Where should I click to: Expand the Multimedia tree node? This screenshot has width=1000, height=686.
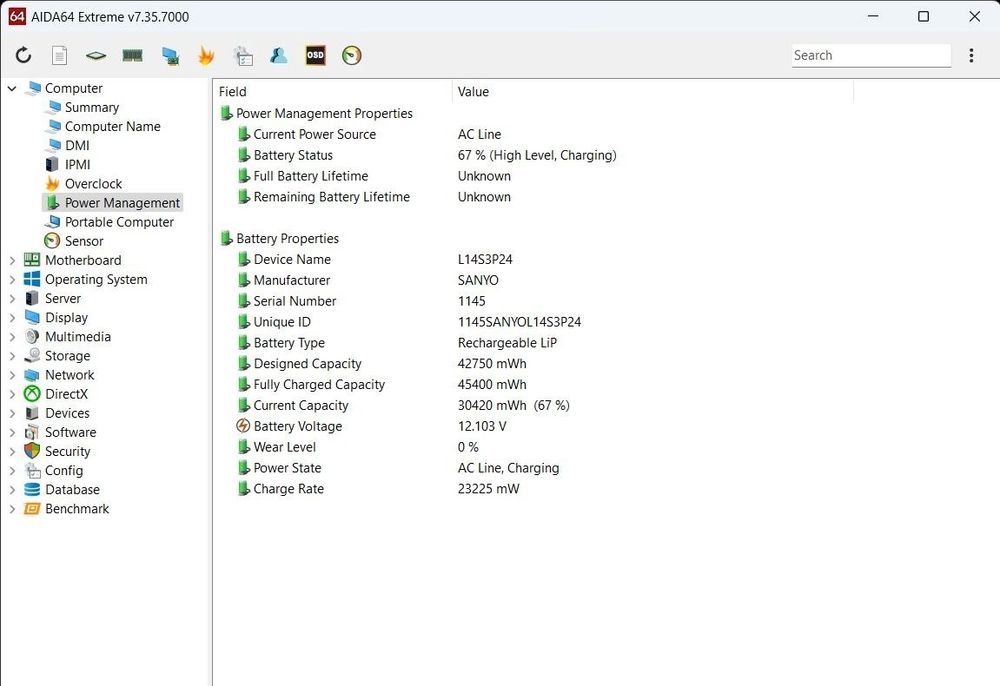pyautogui.click(x=12, y=337)
